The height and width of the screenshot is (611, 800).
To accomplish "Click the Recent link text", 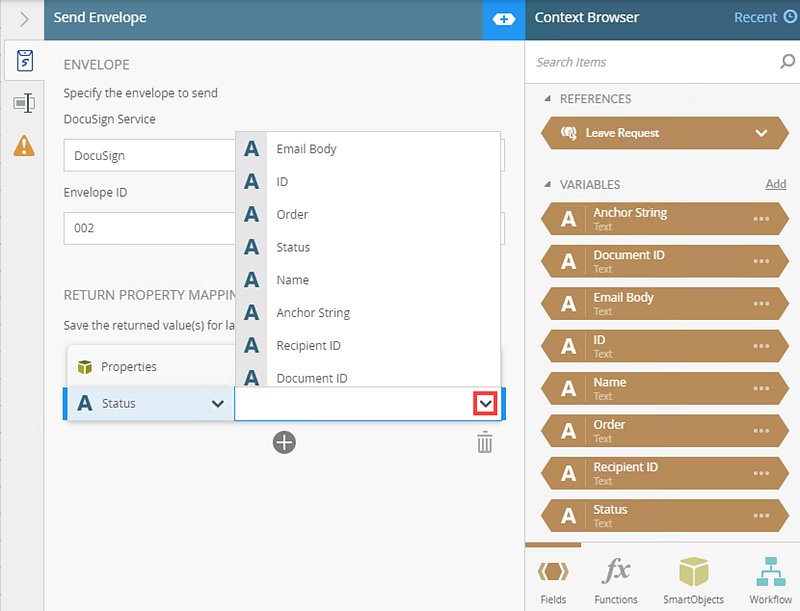I will pos(755,17).
